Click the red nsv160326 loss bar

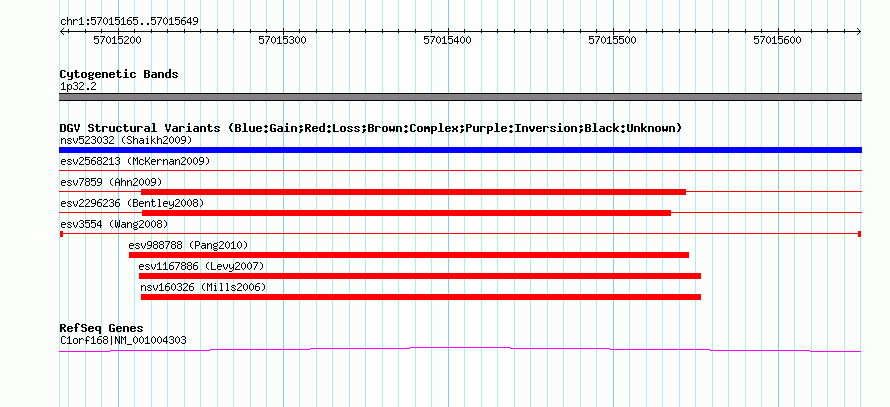421,297
